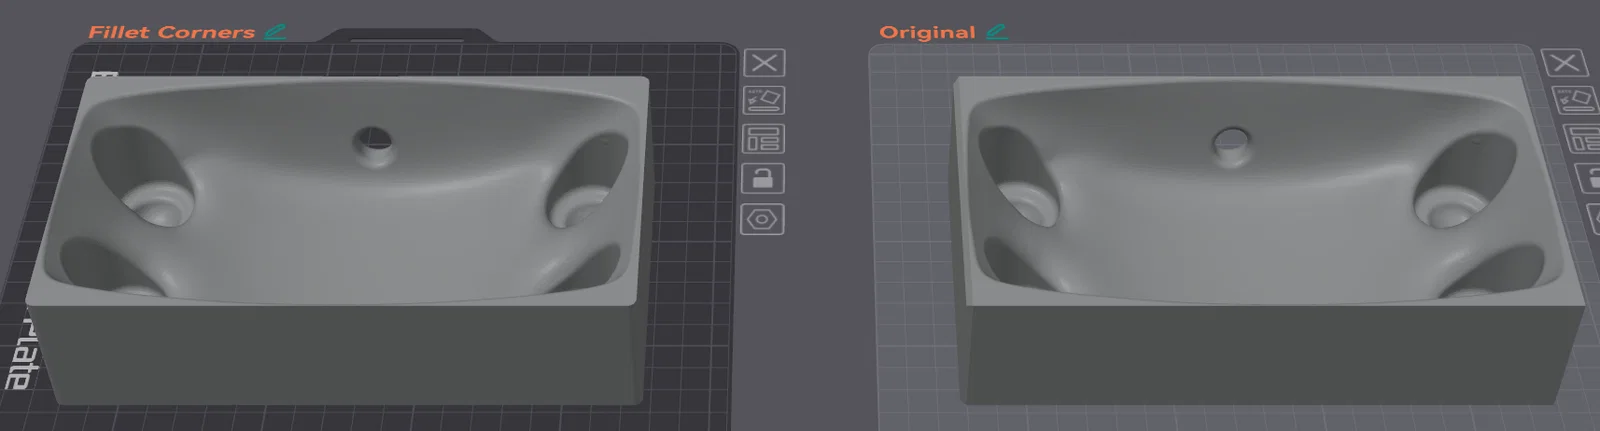1600x431 pixels.
Task: Remove all objects from Original plate
Action: pos(1566,63)
